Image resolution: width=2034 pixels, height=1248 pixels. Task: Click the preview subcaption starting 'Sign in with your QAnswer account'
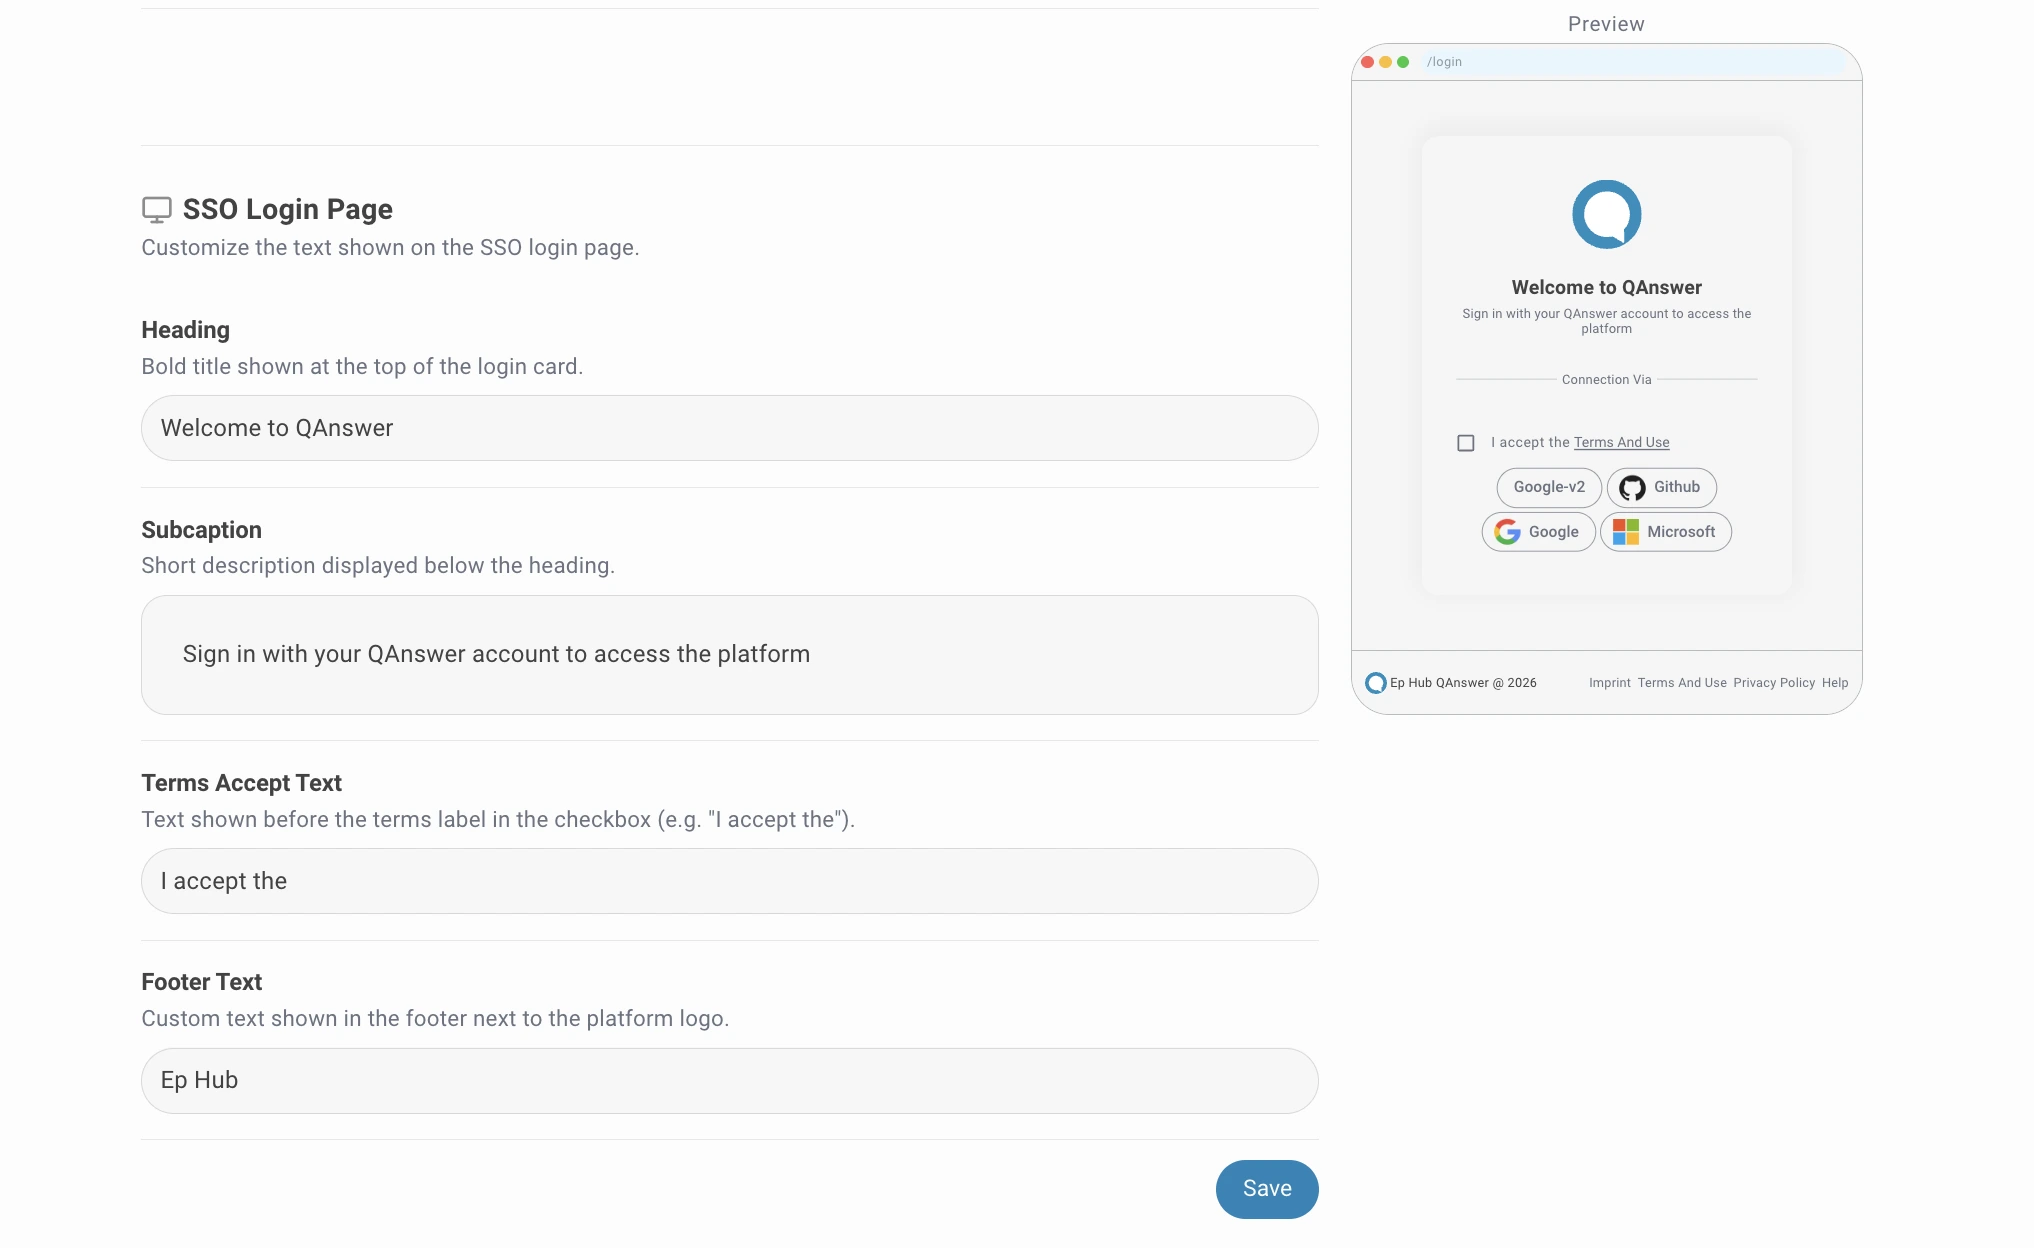(1606, 321)
